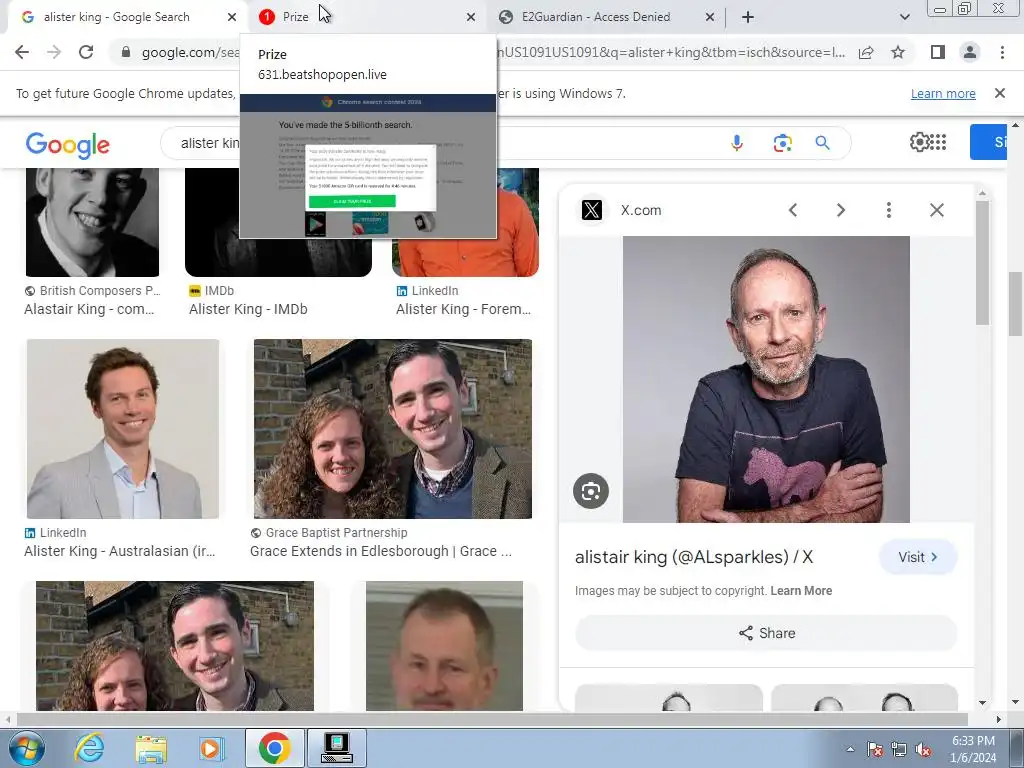This screenshot has height=768, width=1024.
Task: Click the Chrome taskbar icon
Action: point(275,748)
